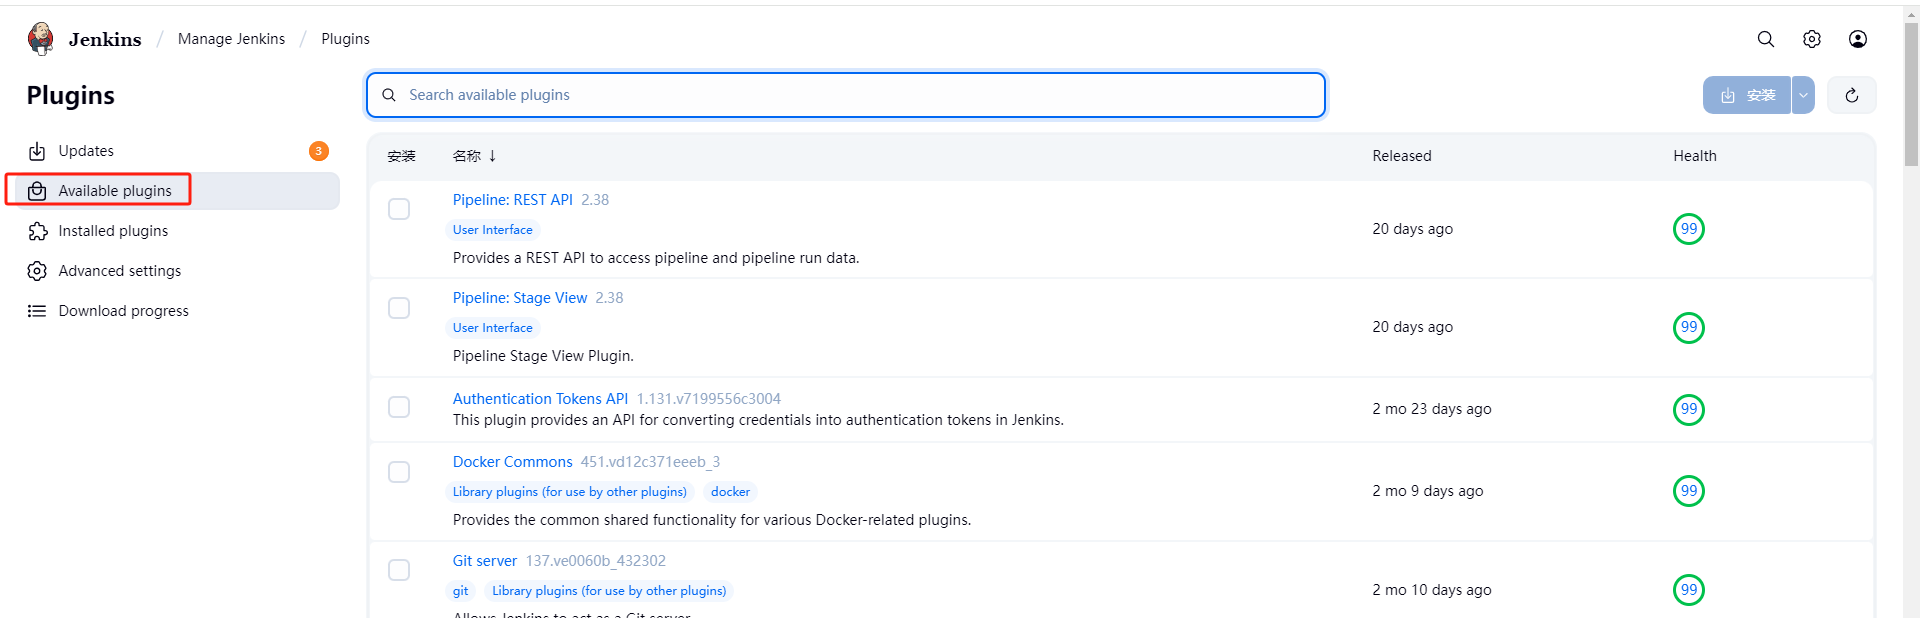The height and width of the screenshot is (618, 1920).
Task: Tick the checkbox for Pipeline: REST API
Action: pos(399,209)
